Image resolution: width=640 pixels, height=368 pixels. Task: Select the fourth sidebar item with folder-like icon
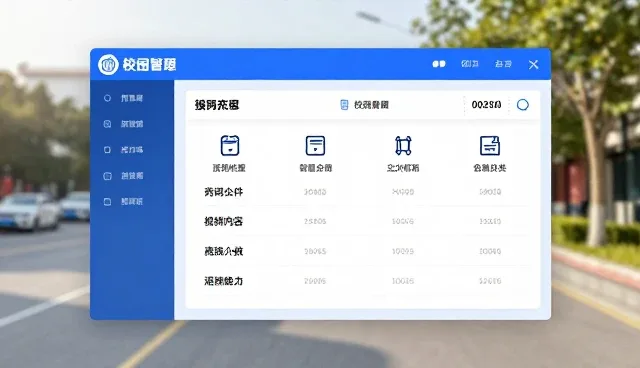coord(124,176)
